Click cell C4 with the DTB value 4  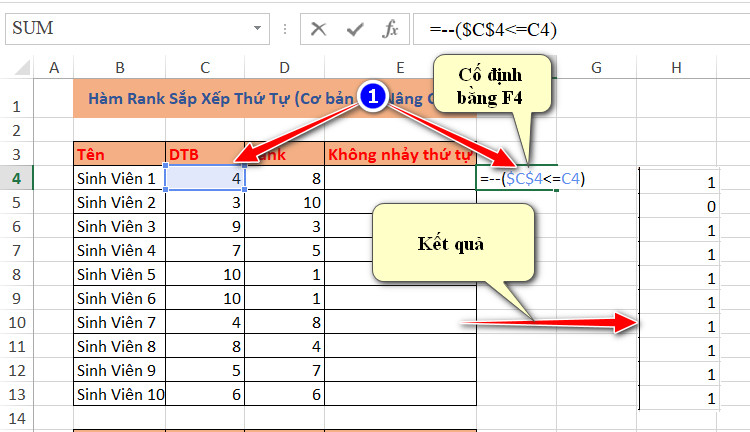click(x=204, y=178)
